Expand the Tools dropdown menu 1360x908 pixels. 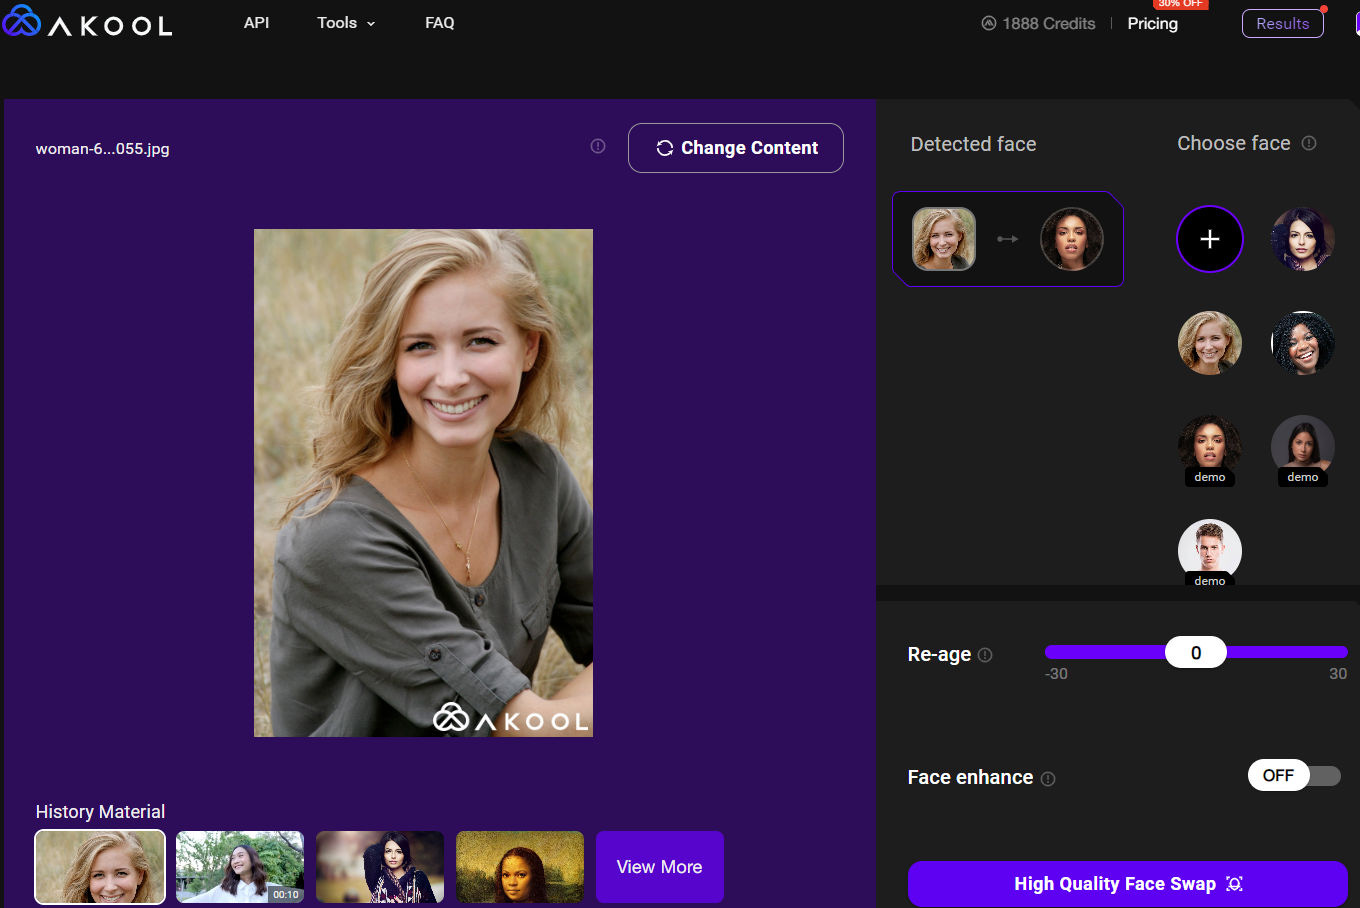coord(346,23)
